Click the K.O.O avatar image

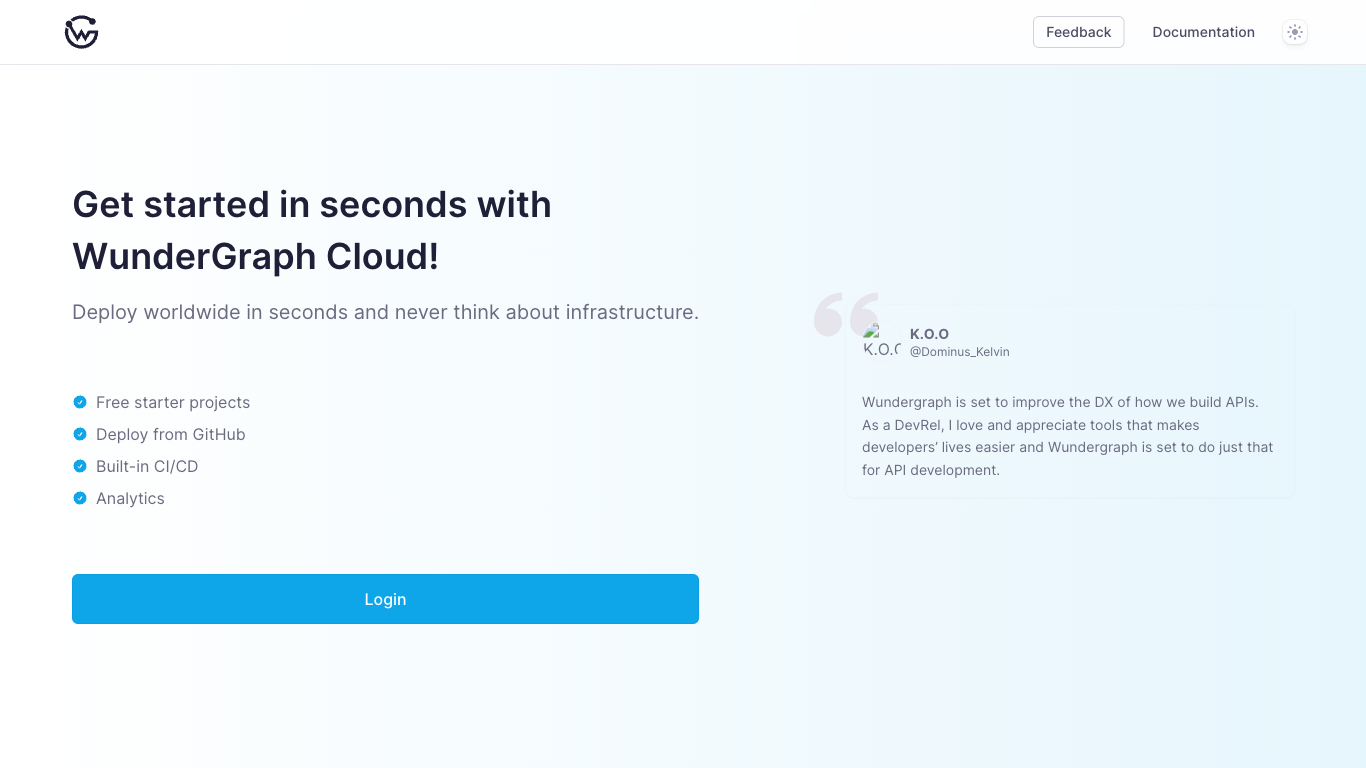point(881,341)
